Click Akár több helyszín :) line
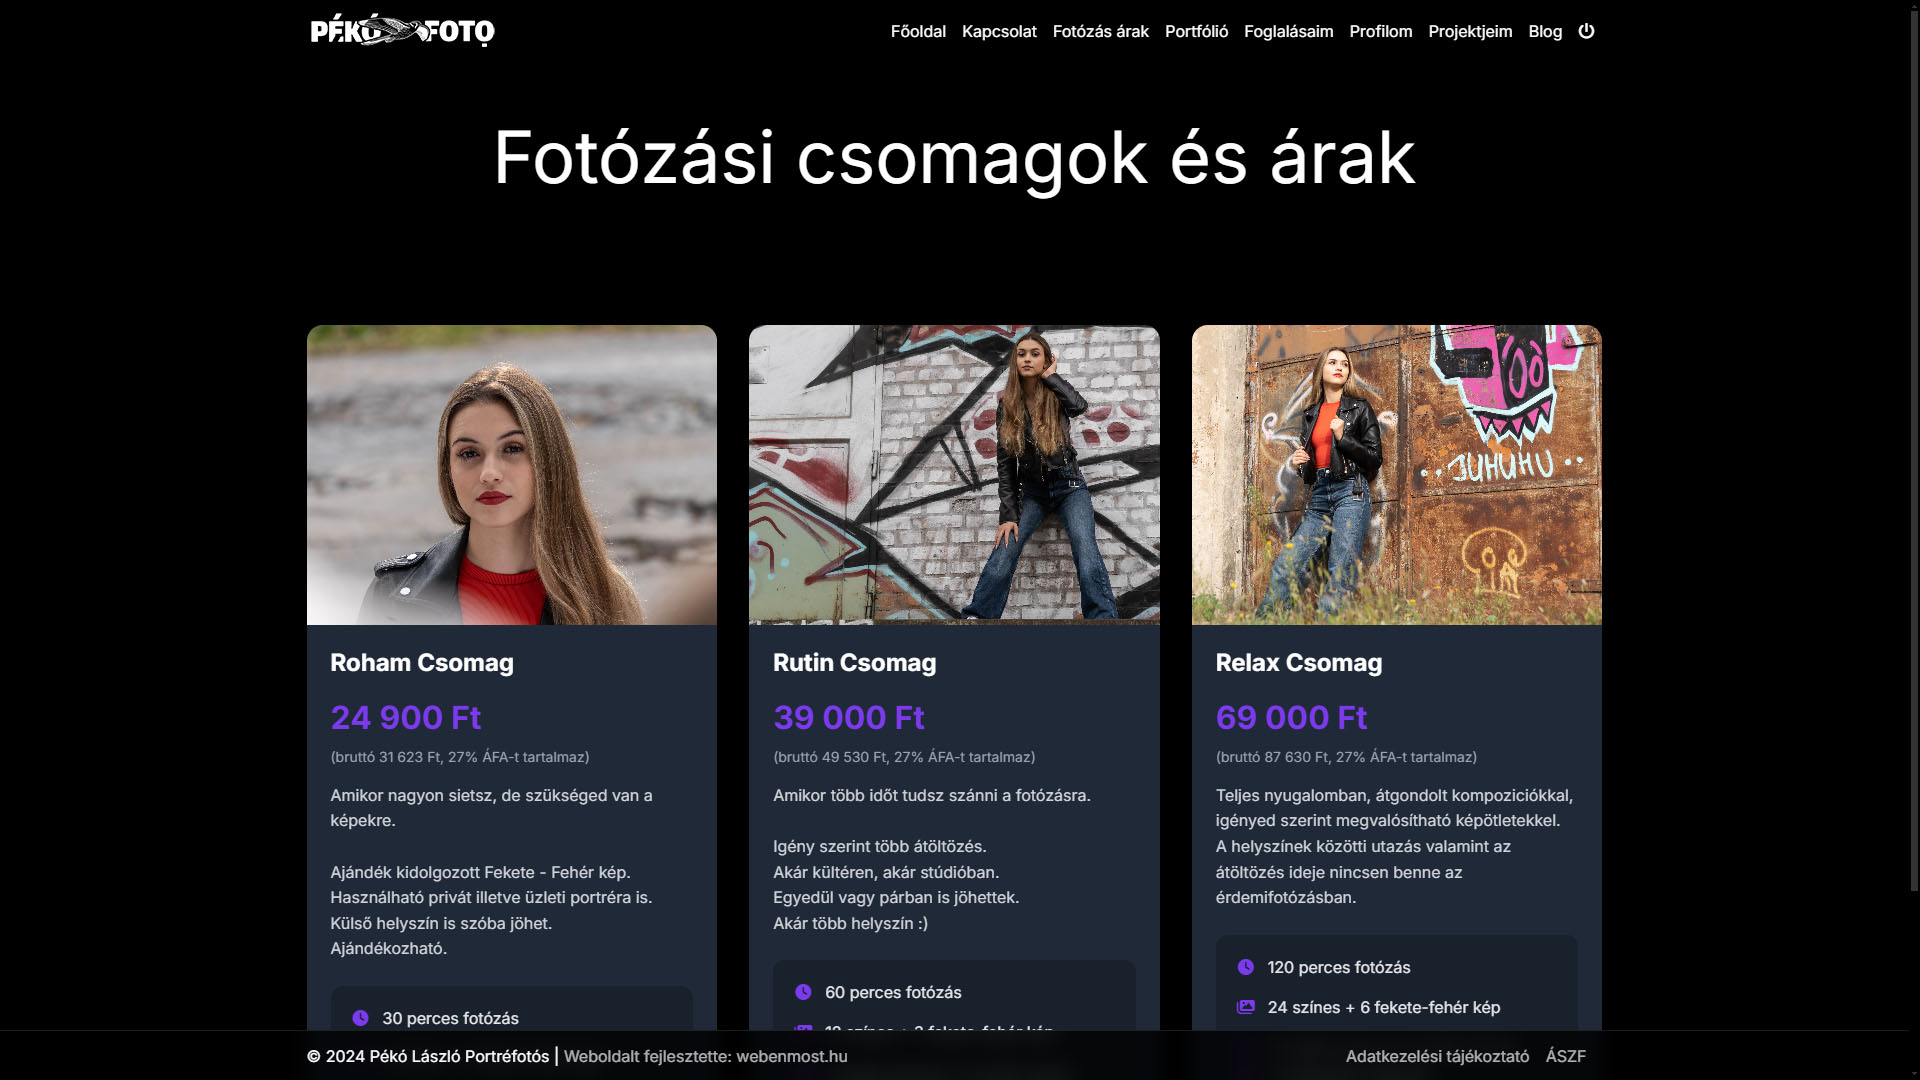The width and height of the screenshot is (1920, 1080). [x=850, y=923]
